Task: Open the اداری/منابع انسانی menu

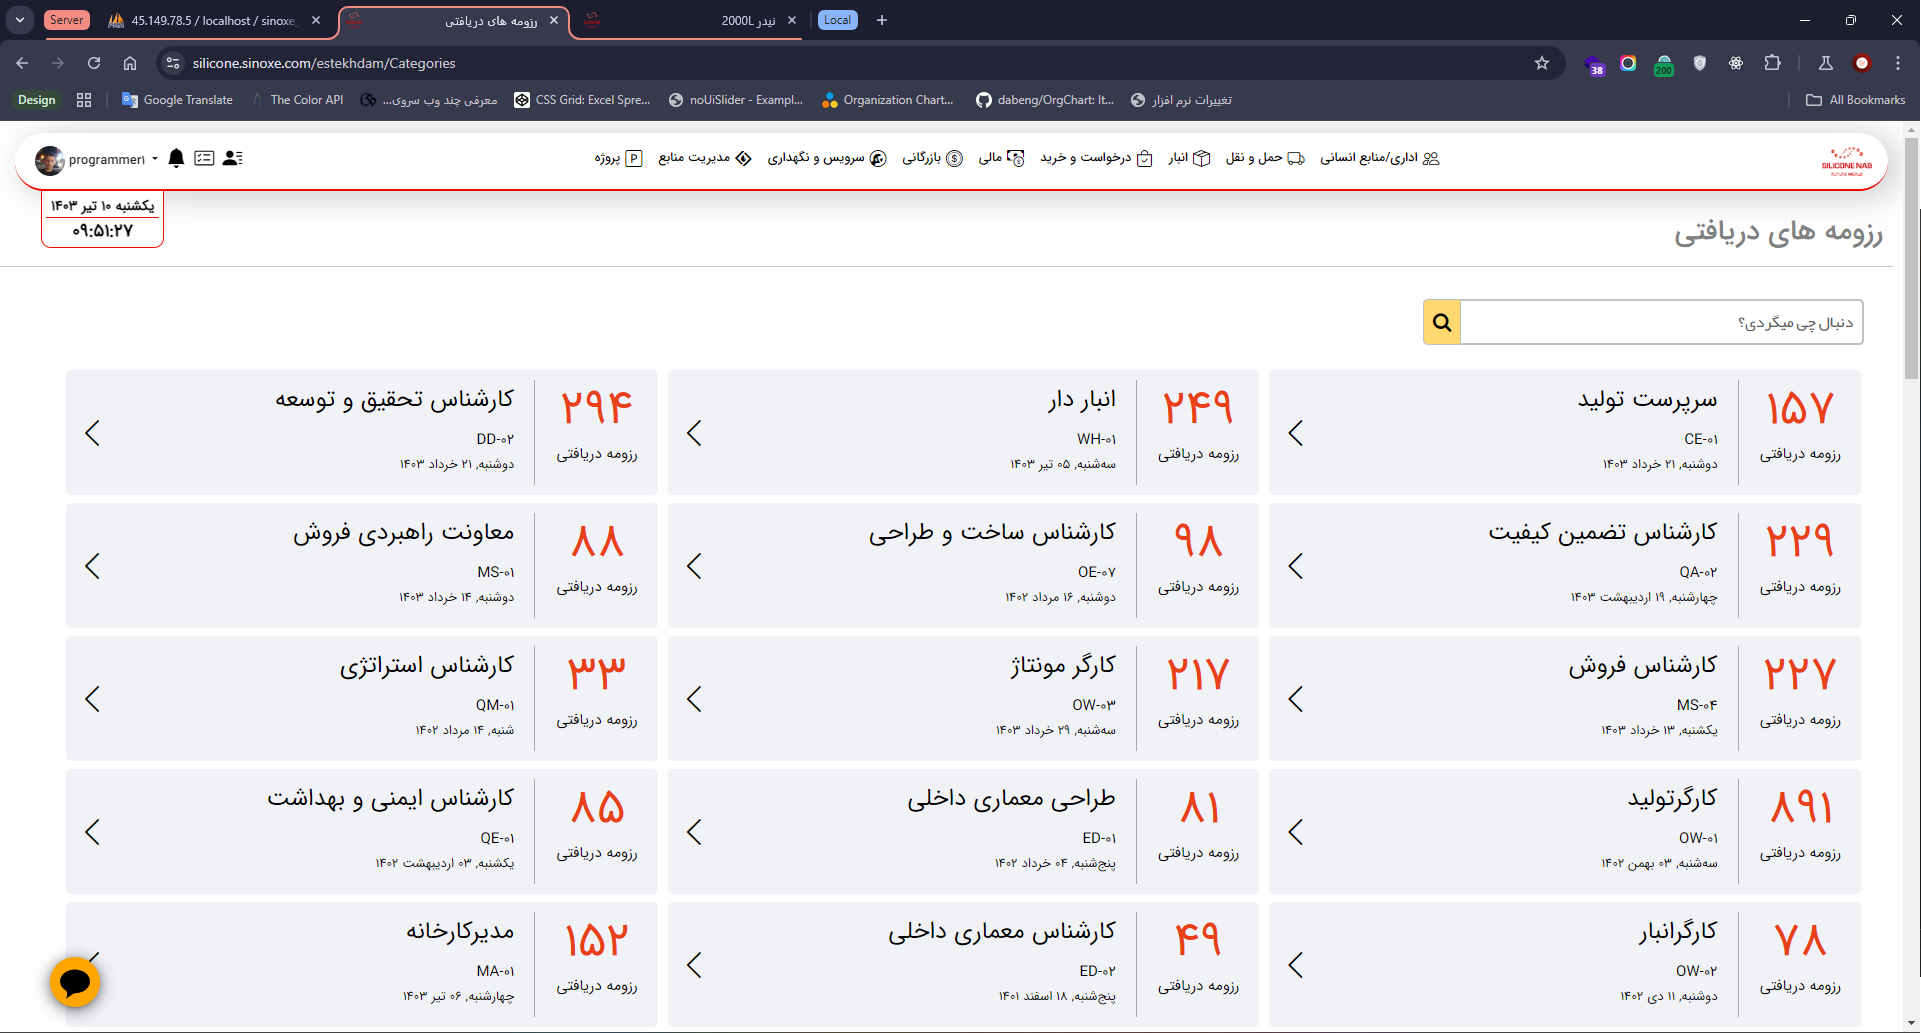Action: (1378, 158)
